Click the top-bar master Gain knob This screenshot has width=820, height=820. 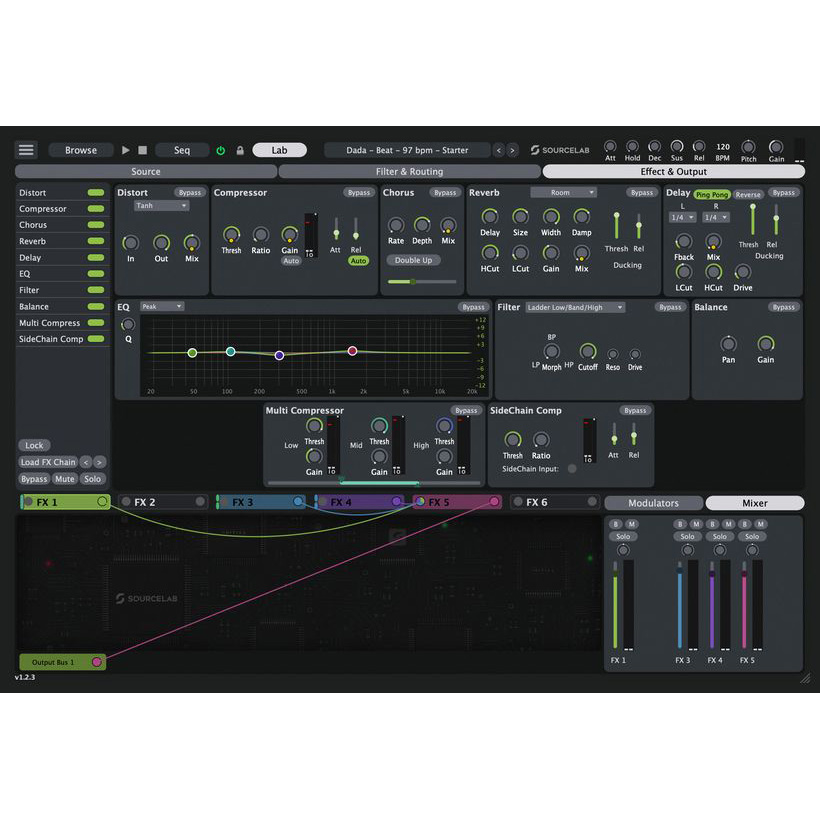(776, 147)
